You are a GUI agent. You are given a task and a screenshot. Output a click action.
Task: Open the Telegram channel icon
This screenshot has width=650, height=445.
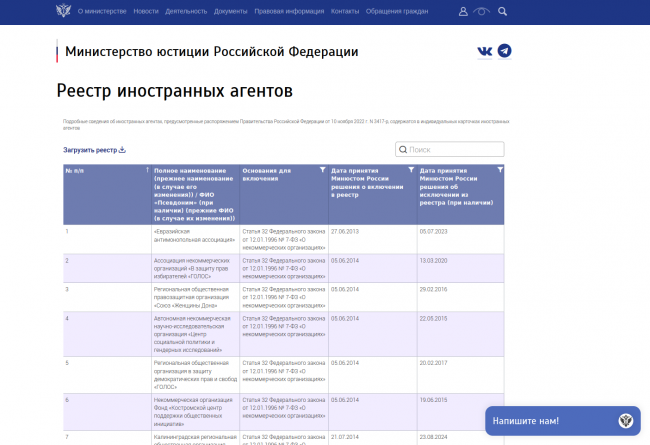pyautogui.click(x=504, y=51)
